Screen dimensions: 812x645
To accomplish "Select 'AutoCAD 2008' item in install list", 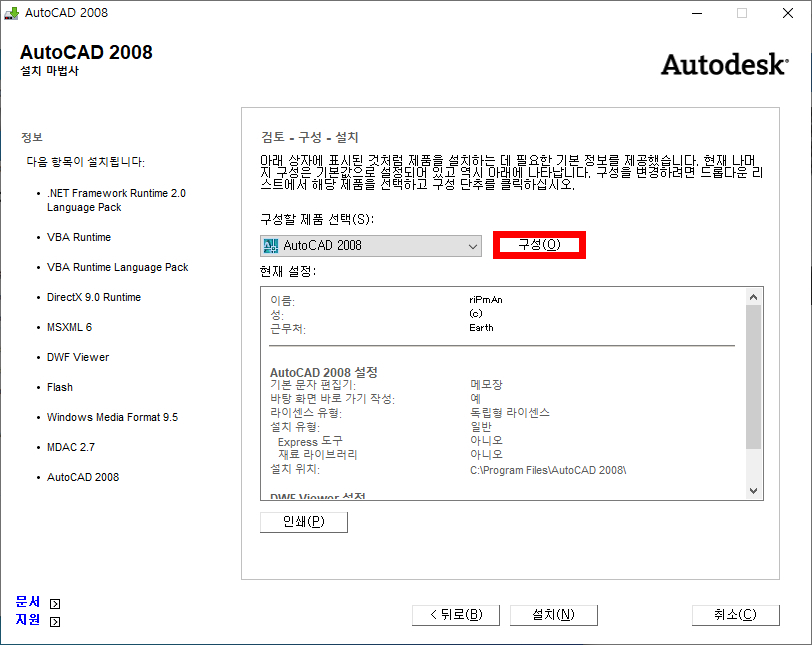I will point(83,477).
